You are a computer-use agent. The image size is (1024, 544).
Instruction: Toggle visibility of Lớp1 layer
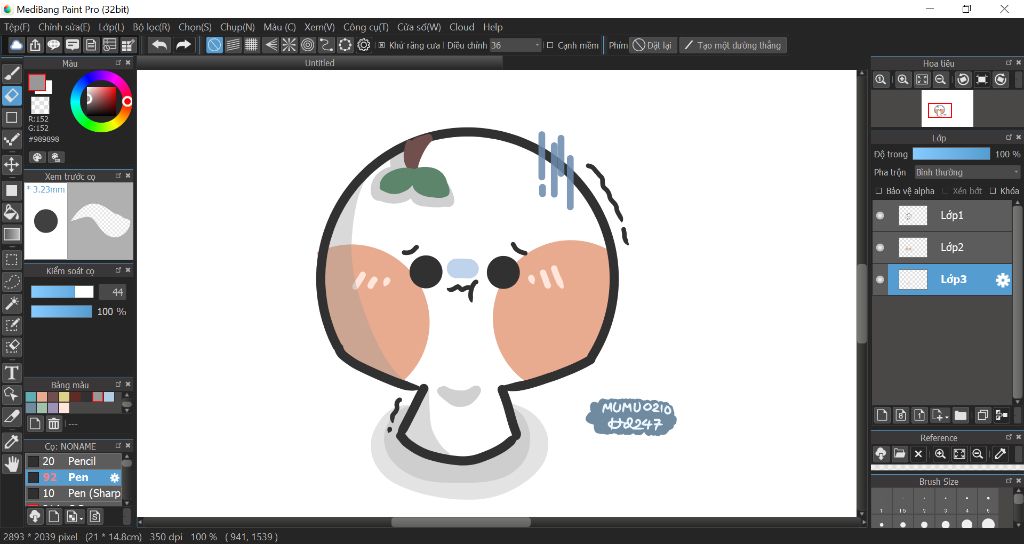[880, 216]
